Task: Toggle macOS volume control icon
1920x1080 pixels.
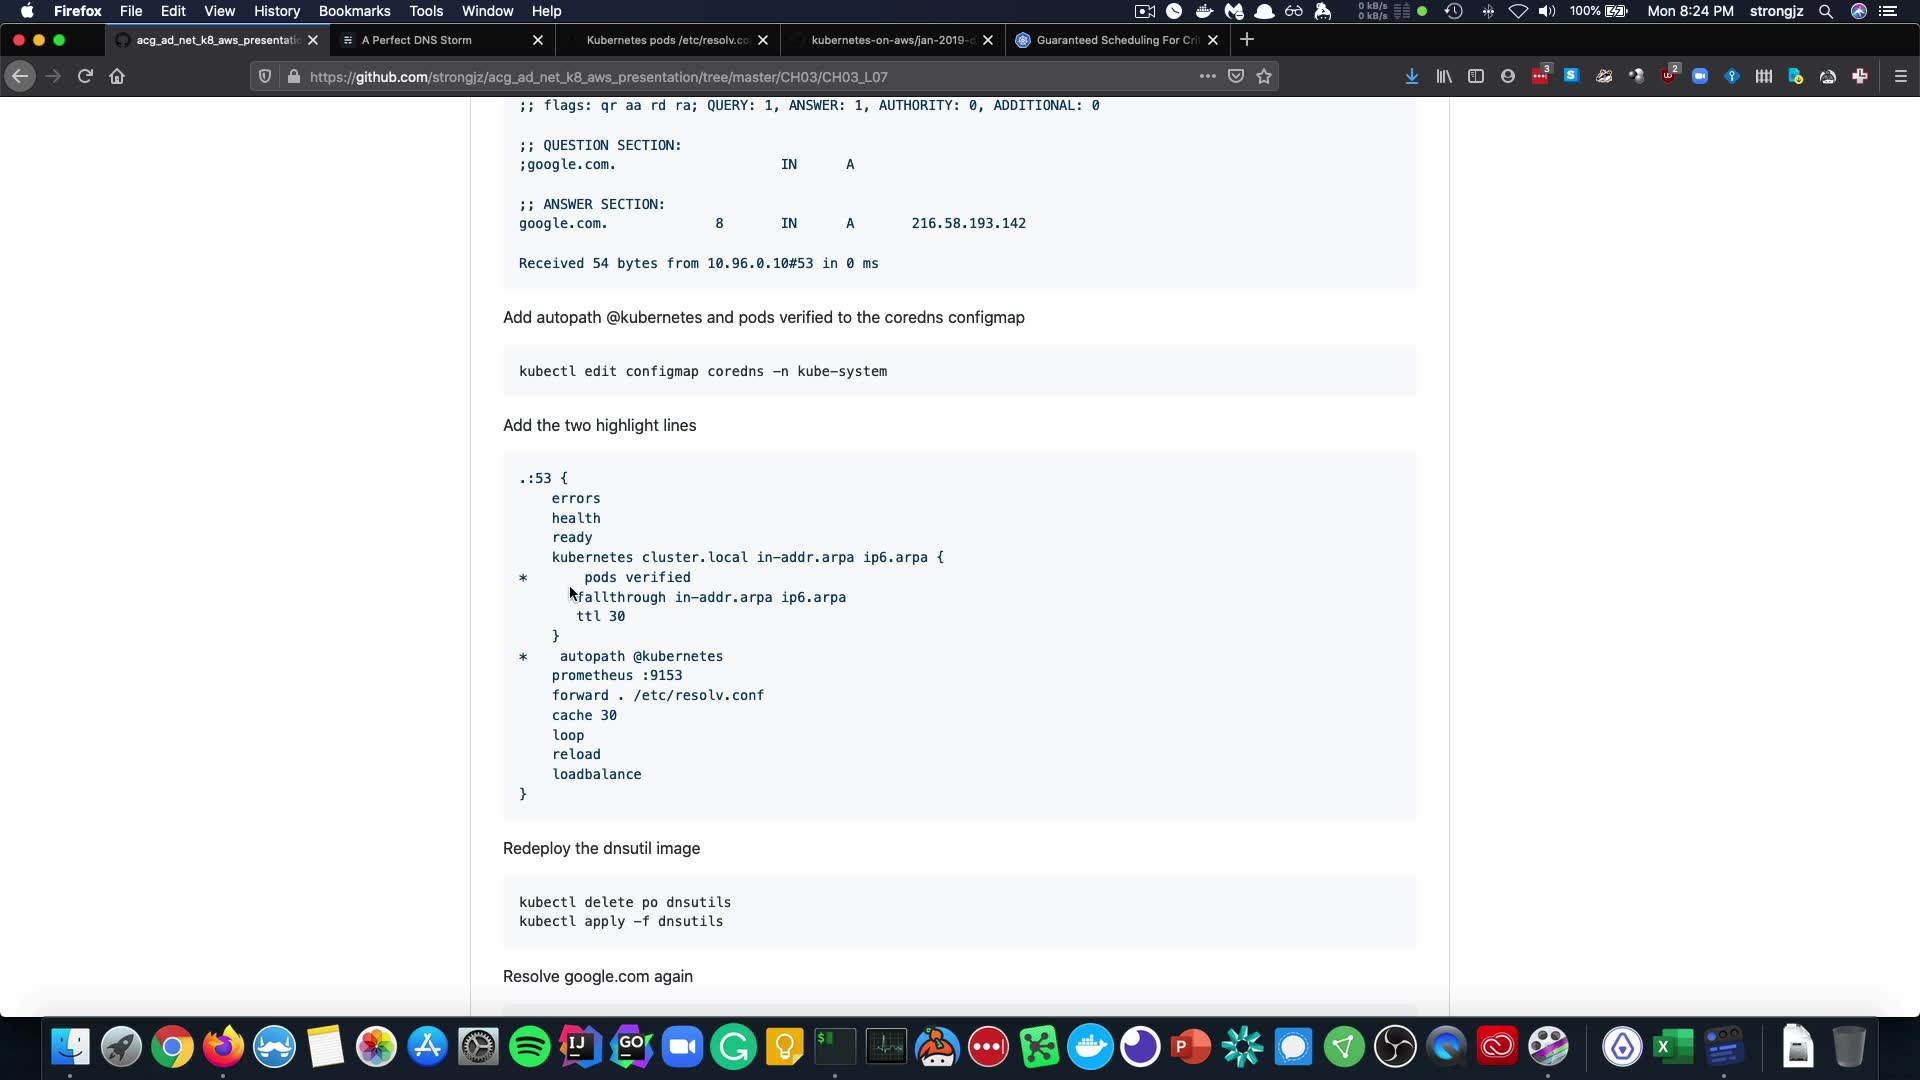Action: pyautogui.click(x=1546, y=11)
